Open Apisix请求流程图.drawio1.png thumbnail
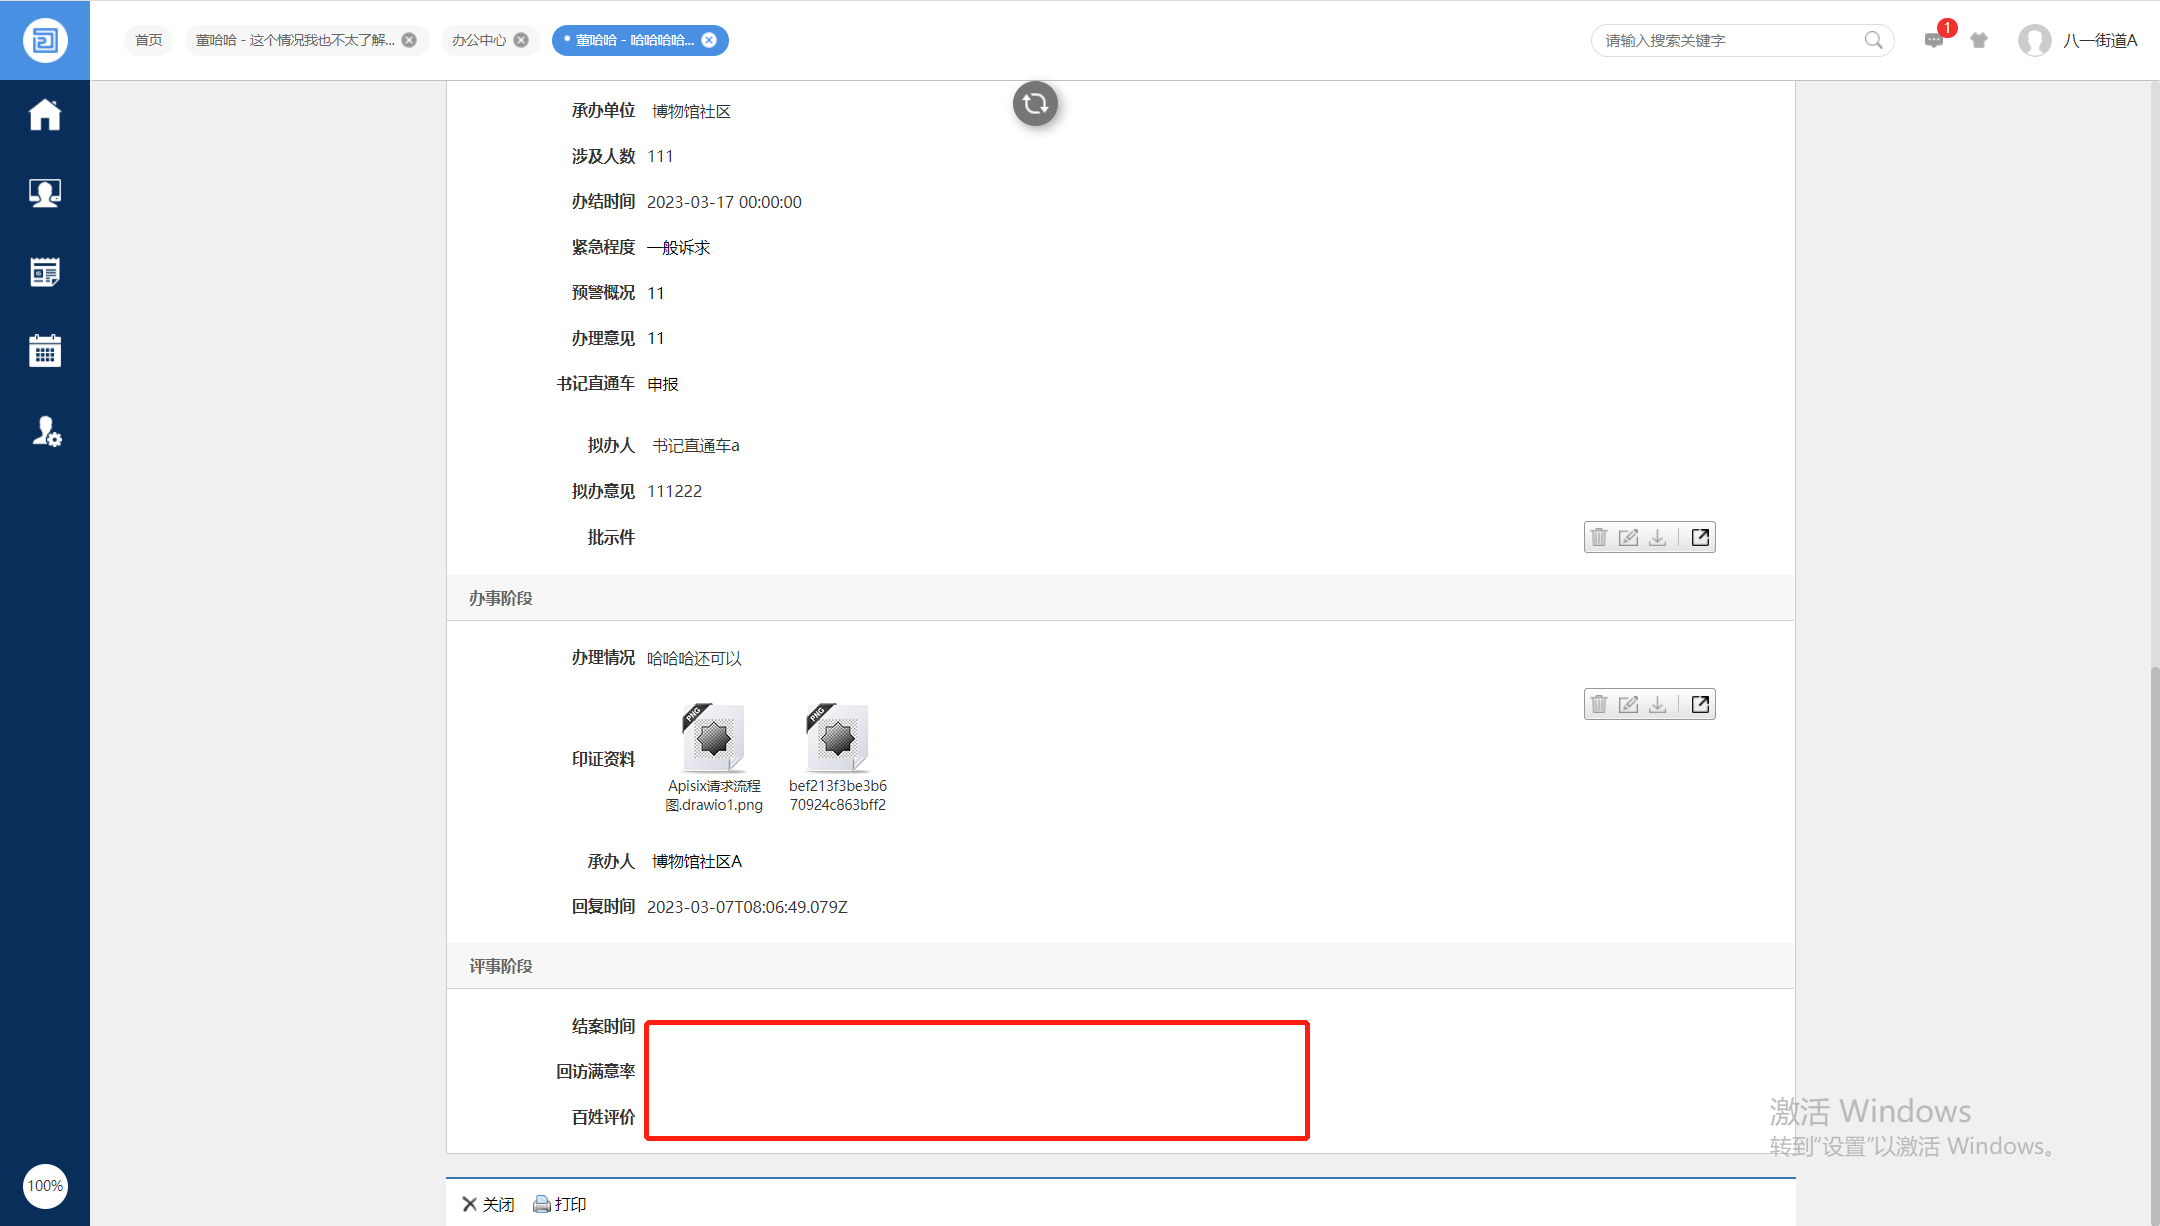Screen dimensions: 2160x1226 tap(714, 739)
